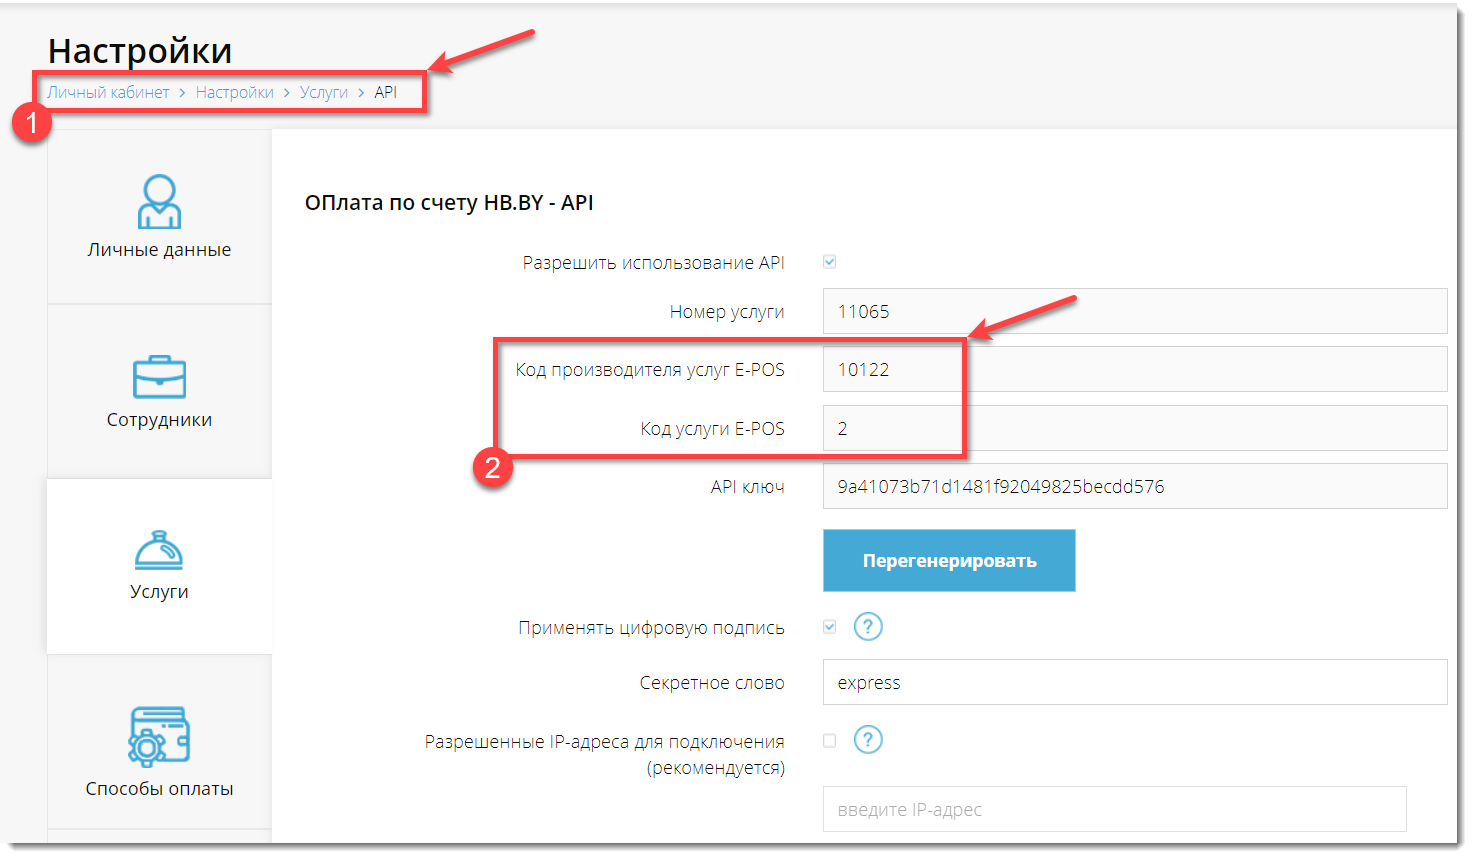The width and height of the screenshot is (1472, 858).
Task: Switch to Сотрудники tab label
Action: pos(159,420)
